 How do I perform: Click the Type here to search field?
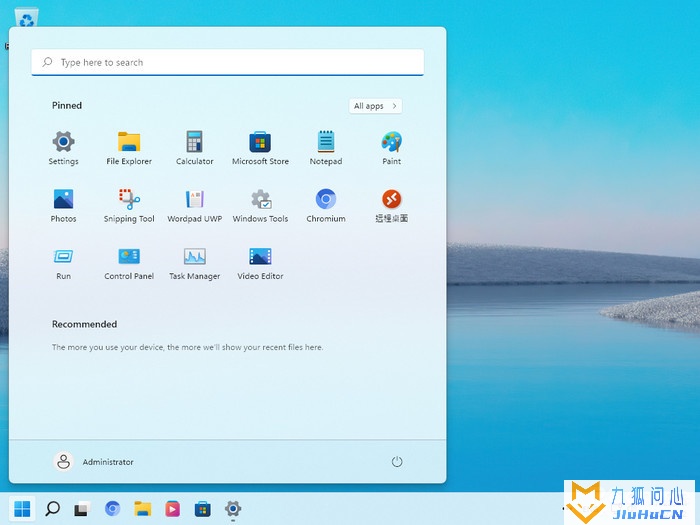pos(228,62)
